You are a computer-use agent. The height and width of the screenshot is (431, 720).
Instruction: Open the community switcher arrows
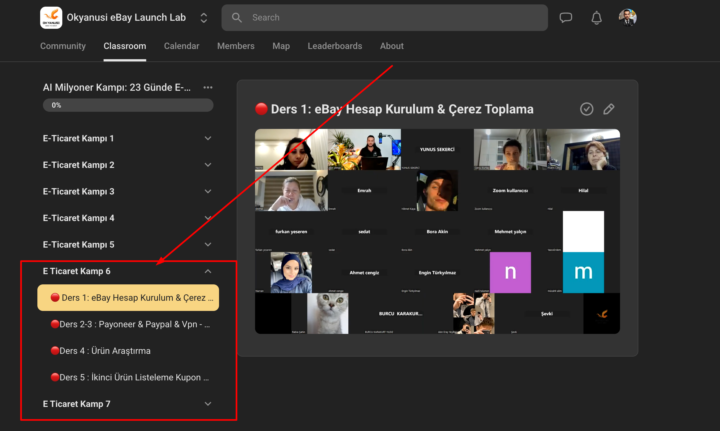tap(204, 17)
